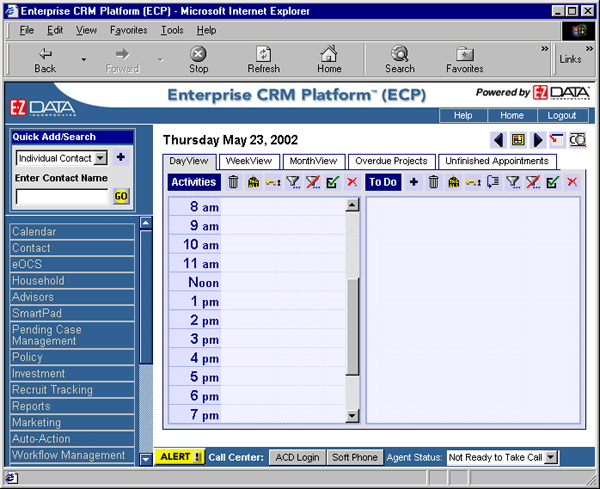The width and height of the screenshot is (600, 489).
Task: Click the yellow GO button
Action: tap(121, 196)
